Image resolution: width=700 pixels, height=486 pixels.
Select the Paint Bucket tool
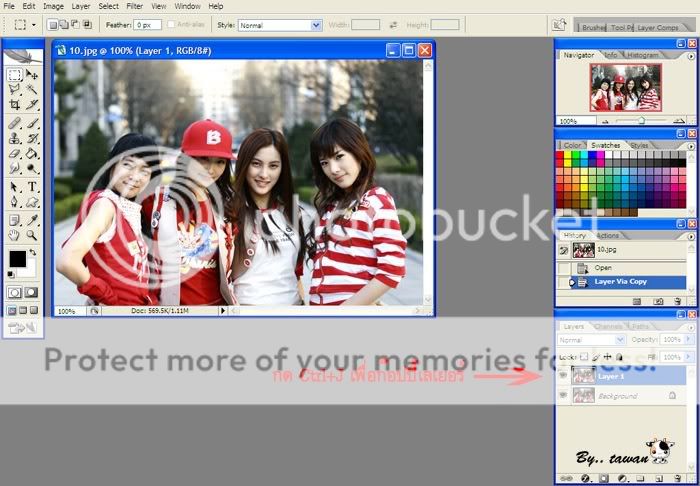click(x=32, y=154)
